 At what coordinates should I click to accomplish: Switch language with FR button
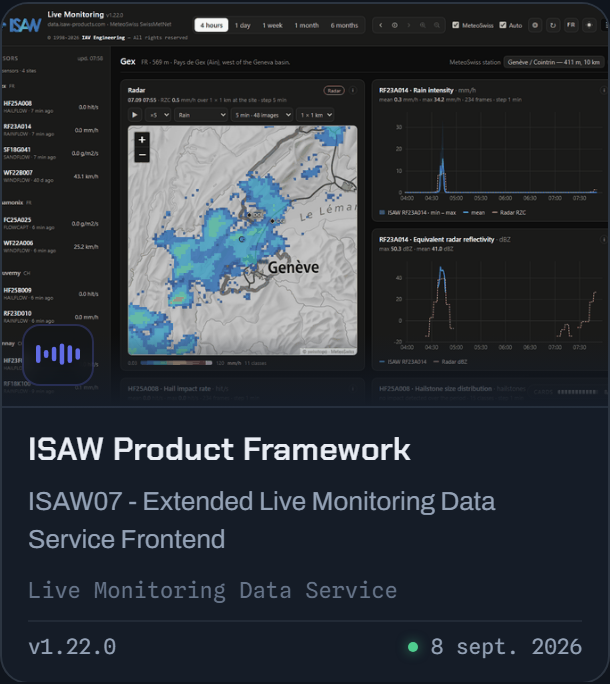click(x=571, y=25)
